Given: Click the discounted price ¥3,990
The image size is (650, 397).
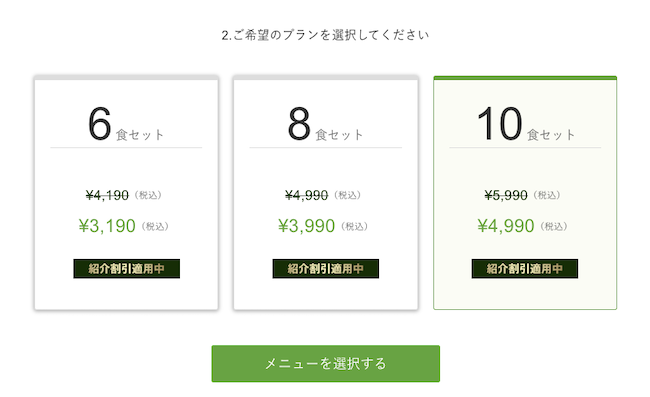Looking at the screenshot, I should tap(306, 226).
